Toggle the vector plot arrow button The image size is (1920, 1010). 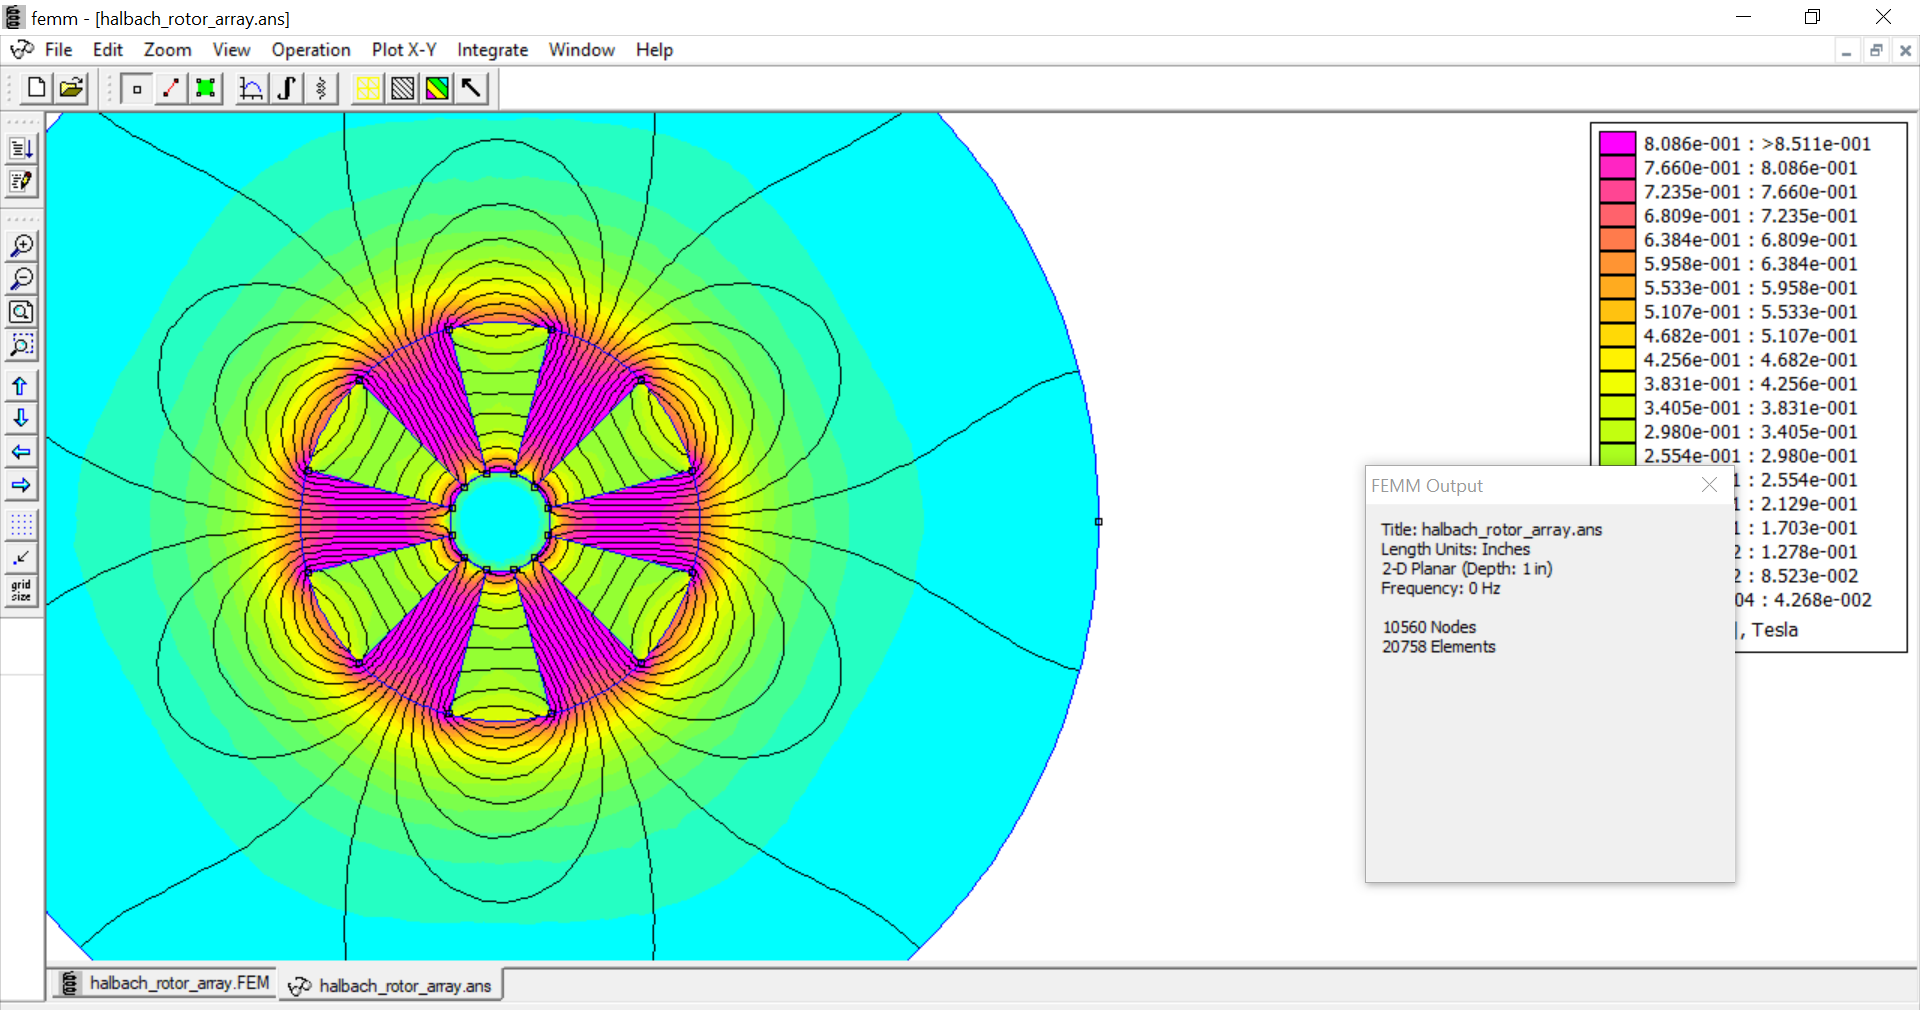click(471, 88)
